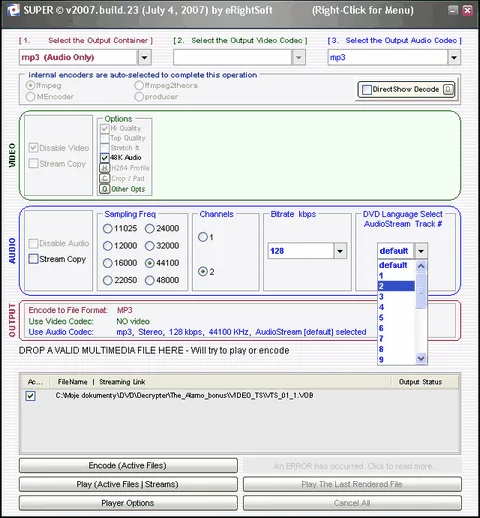Screen dimensions: 480x518
Task: Toggle the Hi Quality checkbox
Action: click(x=105, y=128)
